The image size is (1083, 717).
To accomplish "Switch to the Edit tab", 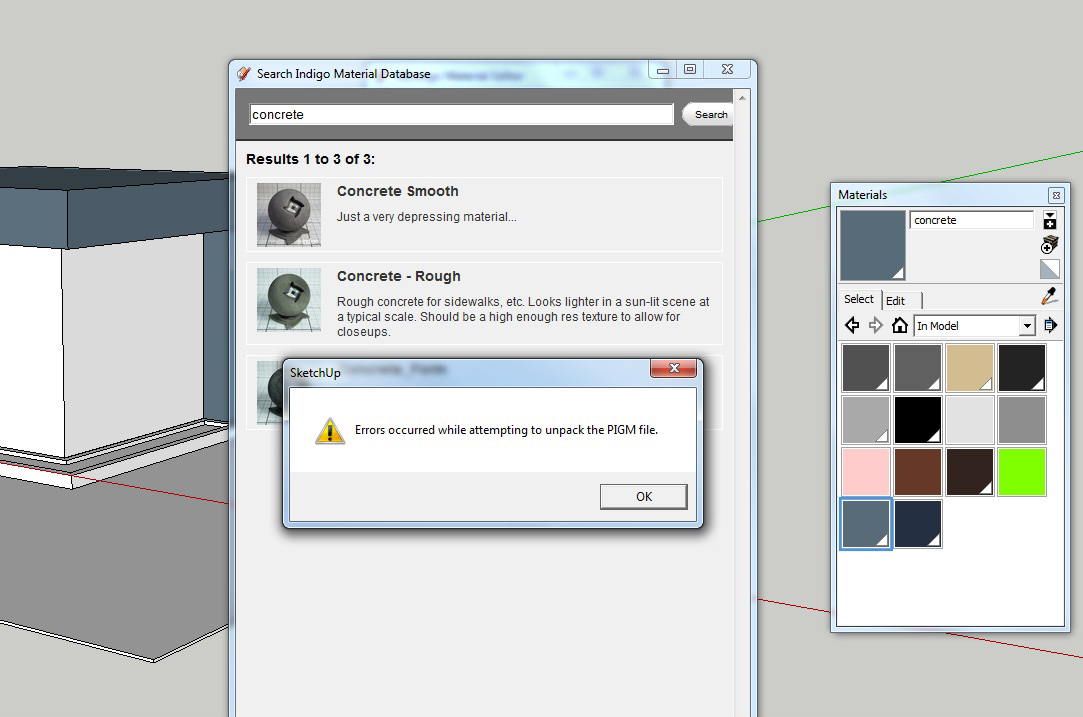I will [896, 300].
